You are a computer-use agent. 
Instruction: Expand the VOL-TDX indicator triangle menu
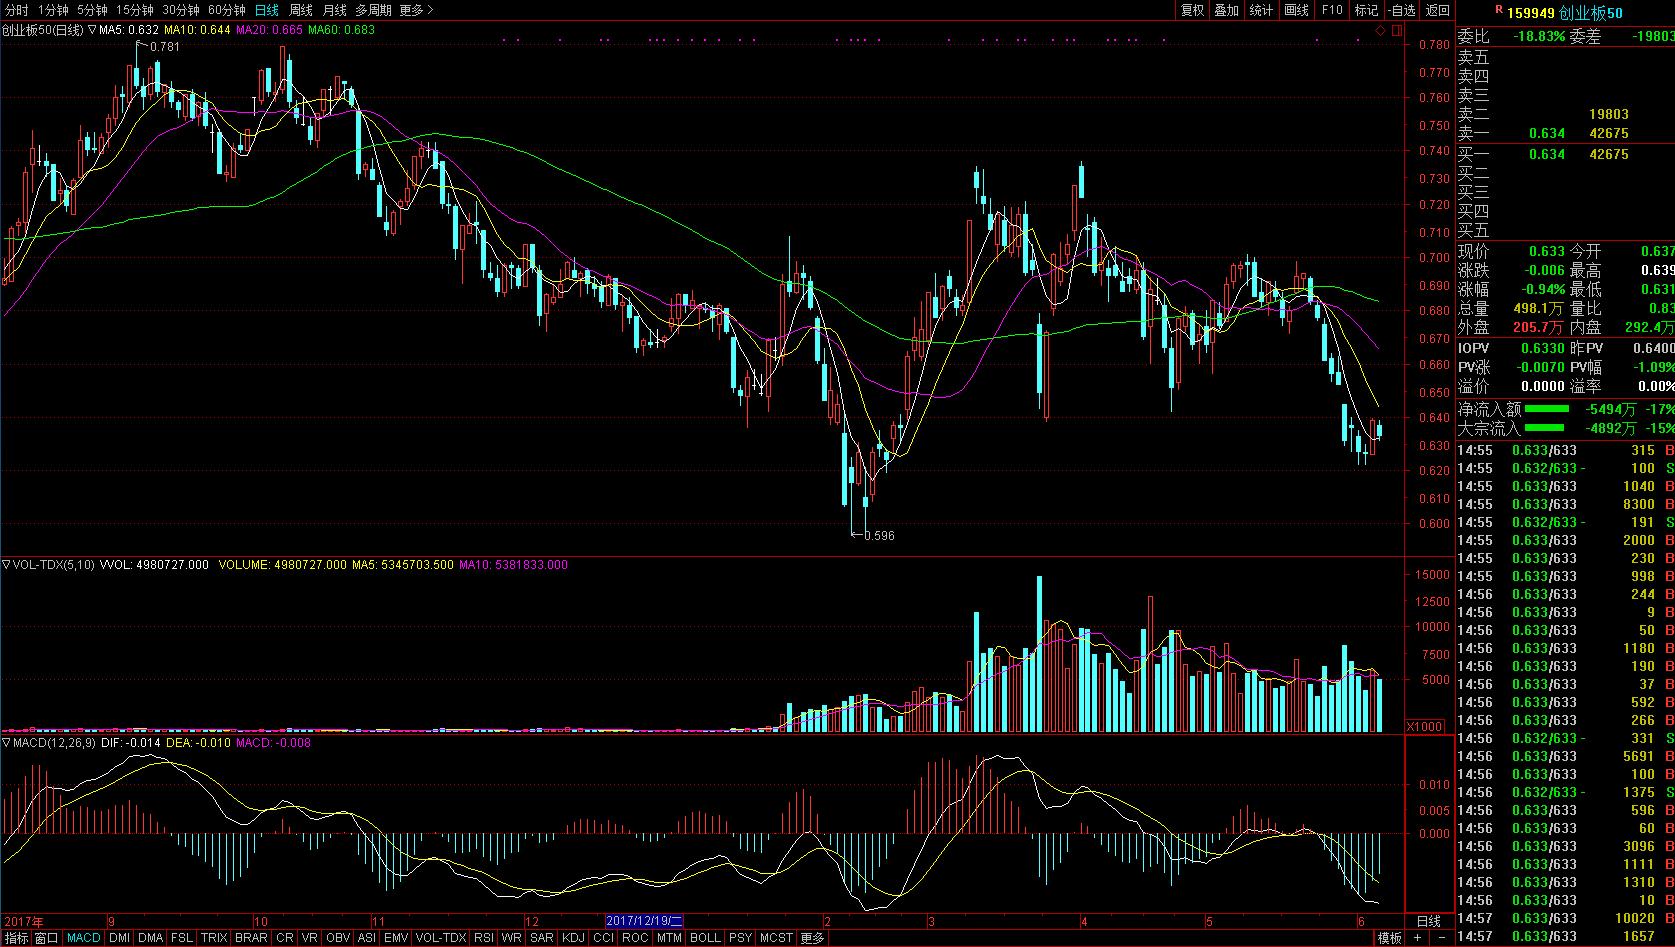pyautogui.click(x=6, y=565)
